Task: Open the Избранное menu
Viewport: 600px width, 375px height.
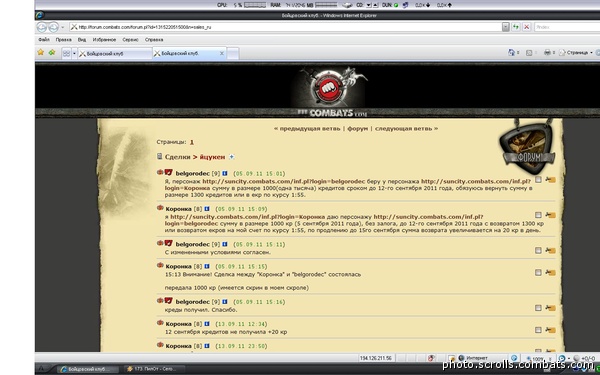Action: click(104, 40)
